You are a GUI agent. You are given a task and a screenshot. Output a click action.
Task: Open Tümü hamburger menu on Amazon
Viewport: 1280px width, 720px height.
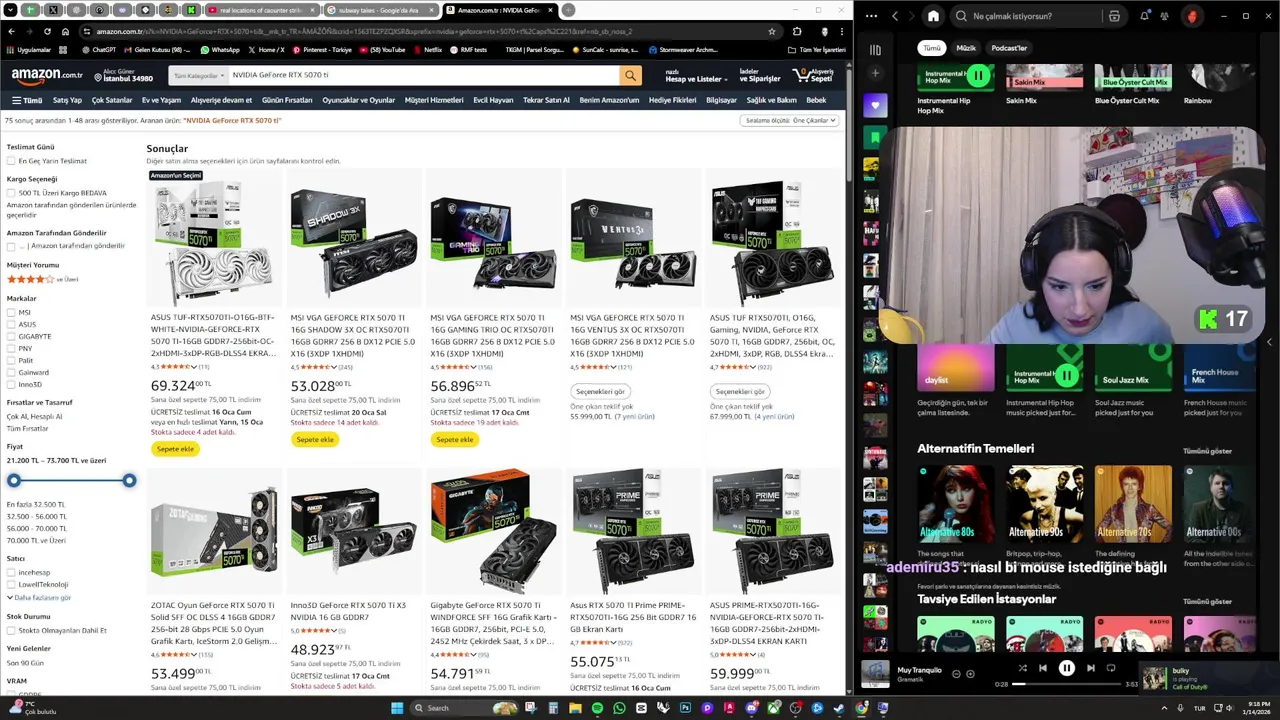point(27,100)
